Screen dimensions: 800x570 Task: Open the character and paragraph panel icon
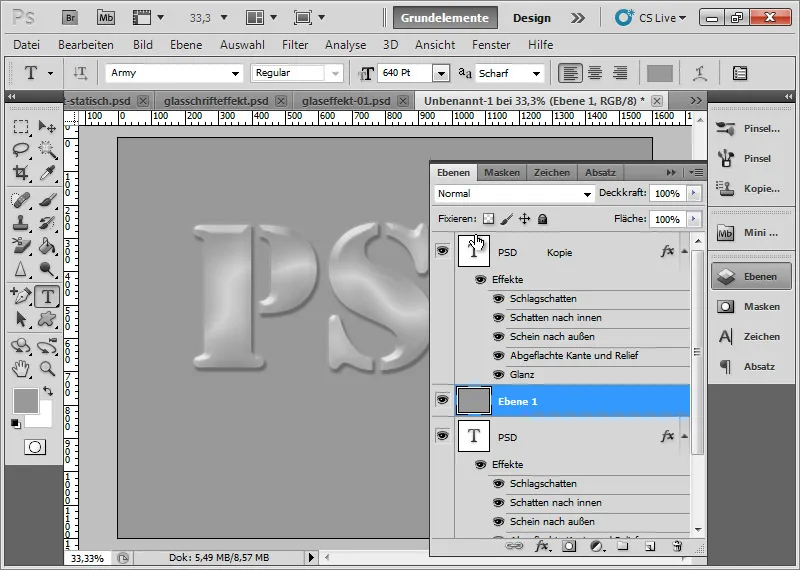pyautogui.click(x=740, y=73)
